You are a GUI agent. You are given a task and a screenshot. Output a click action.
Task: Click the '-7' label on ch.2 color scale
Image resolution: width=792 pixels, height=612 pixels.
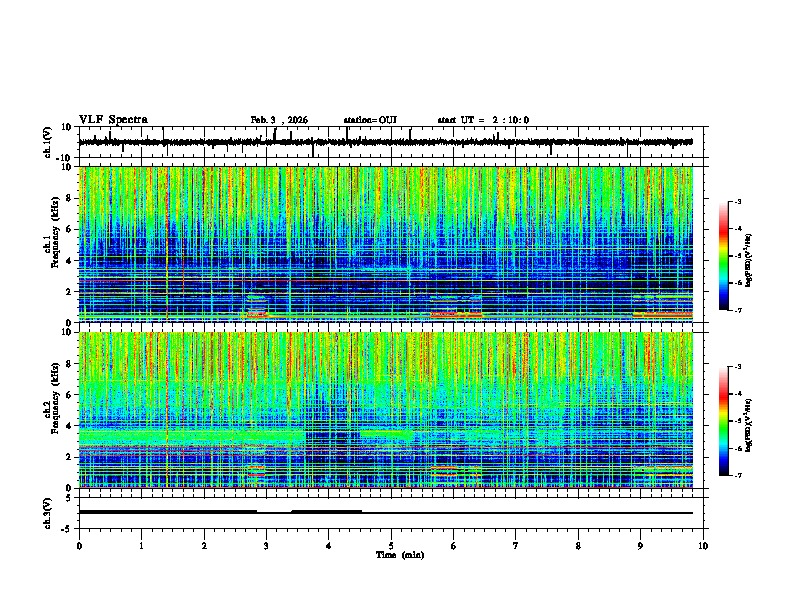coord(737,475)
